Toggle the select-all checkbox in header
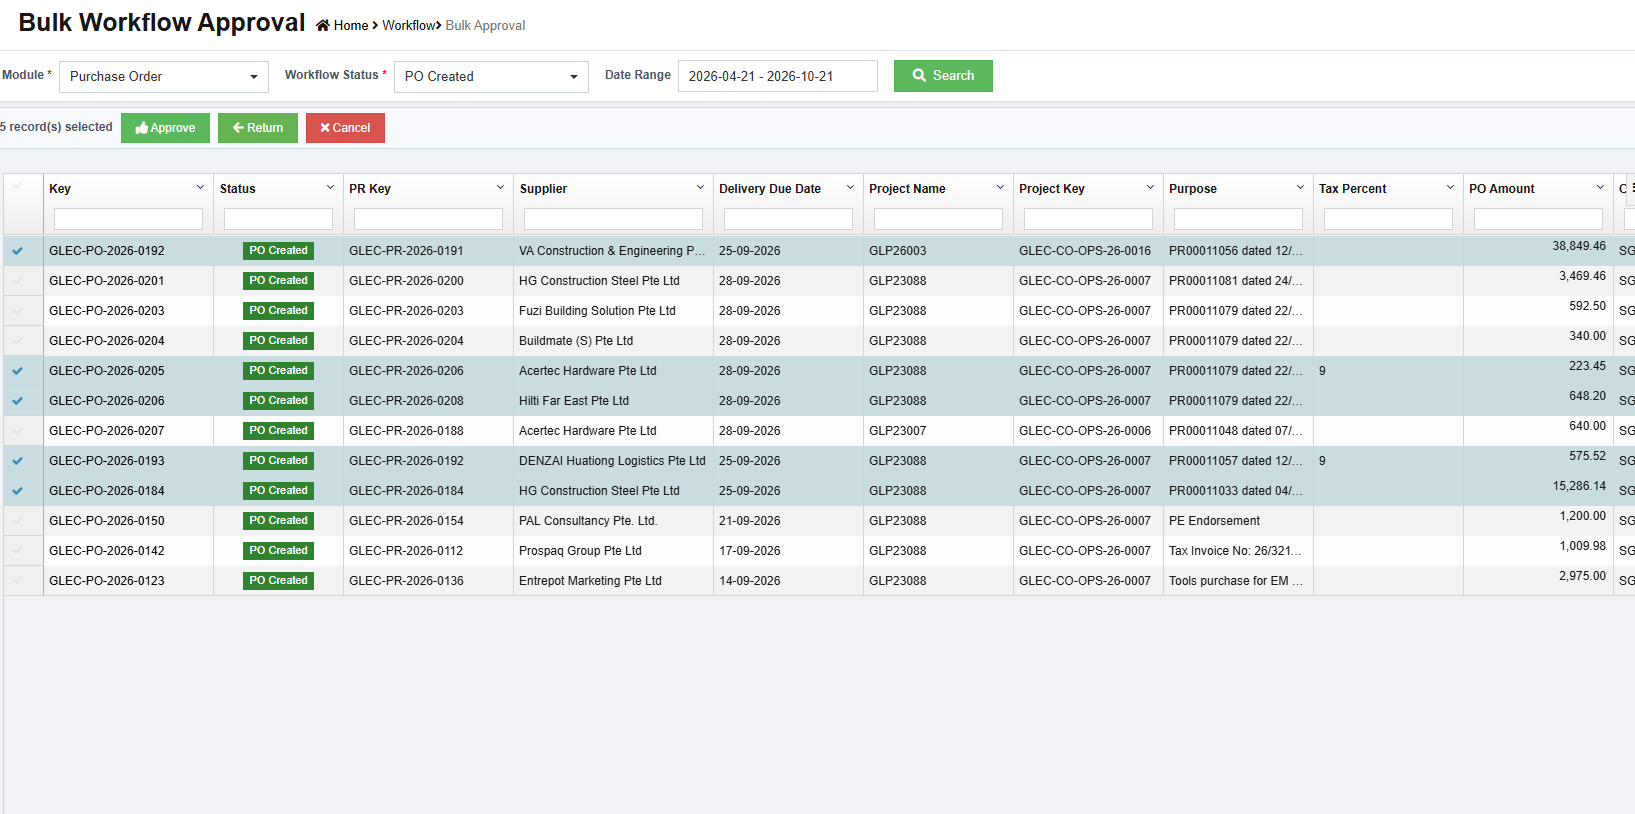1635x814 pixels. [18, 185]
